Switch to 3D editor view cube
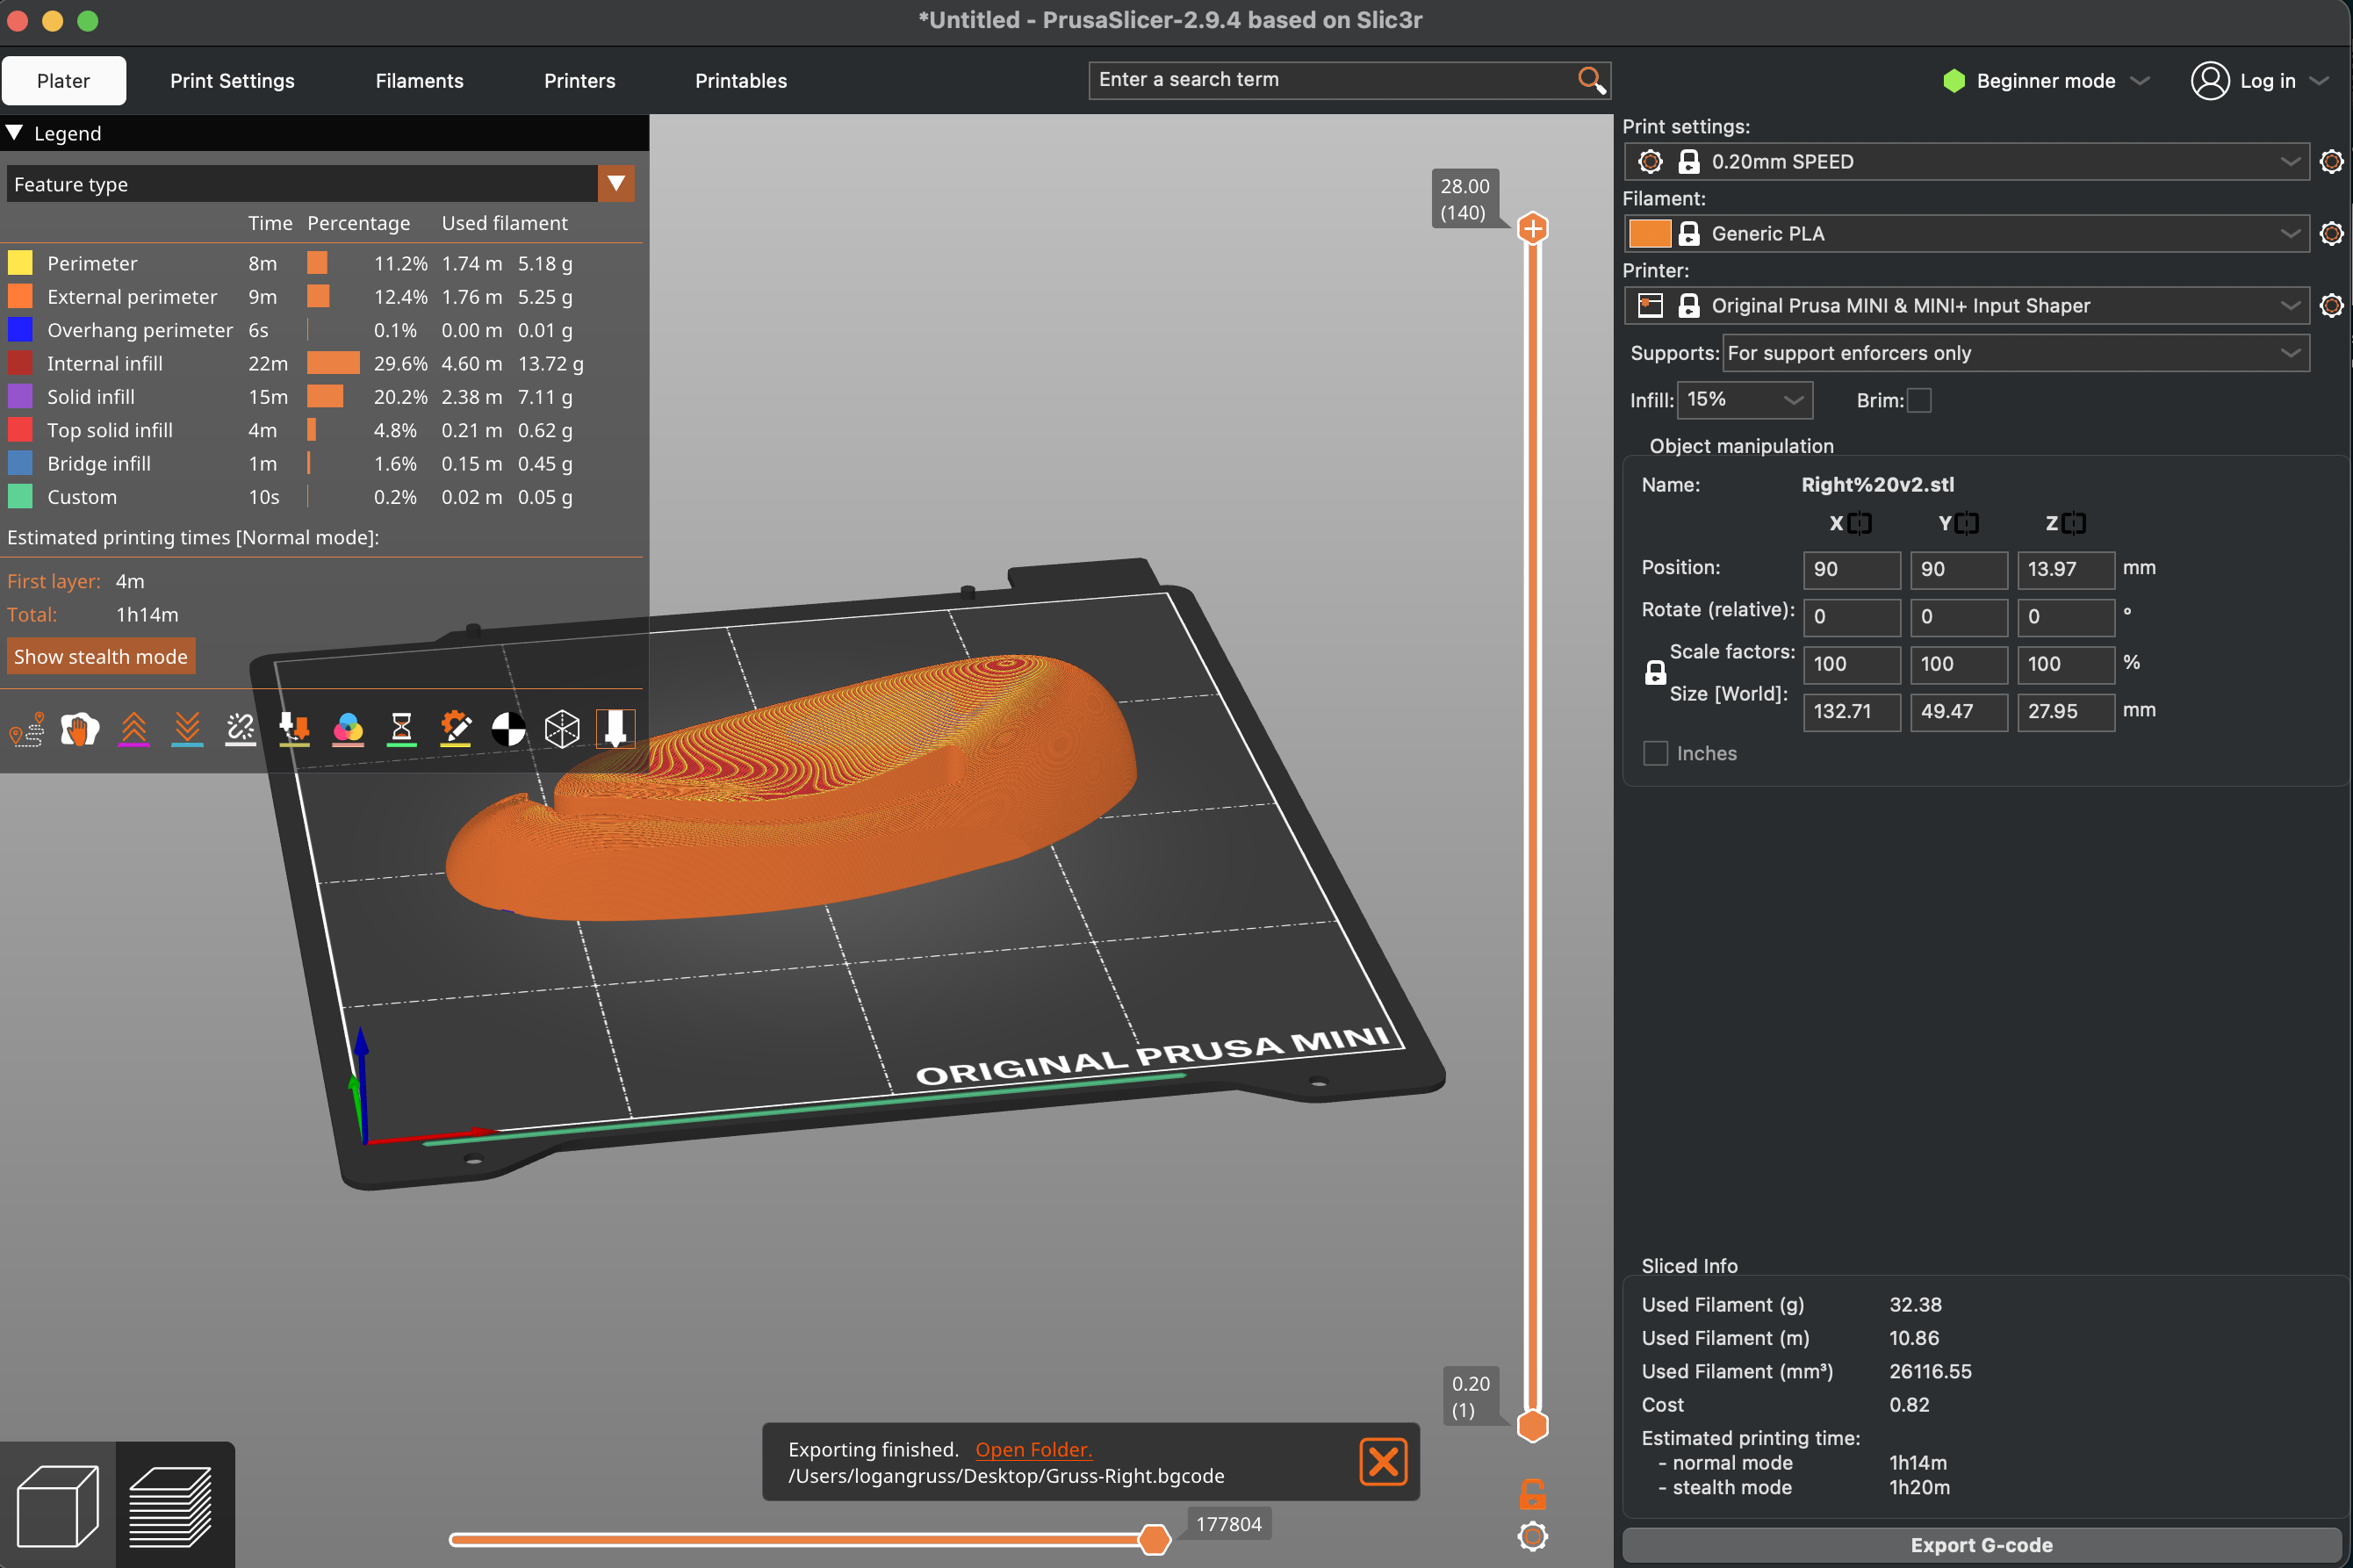This screenshot has height=1568, width=2353. [x=58, y=1505]
